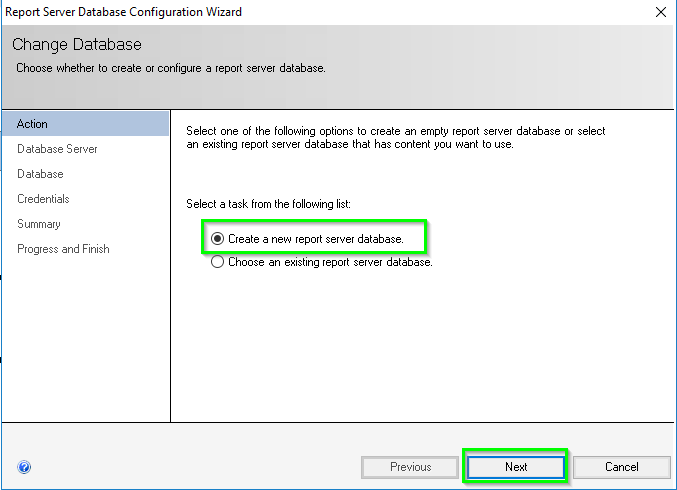This screenshot has width=677, height=490.
Task: Click the Next button
Action: pos(516,467)
